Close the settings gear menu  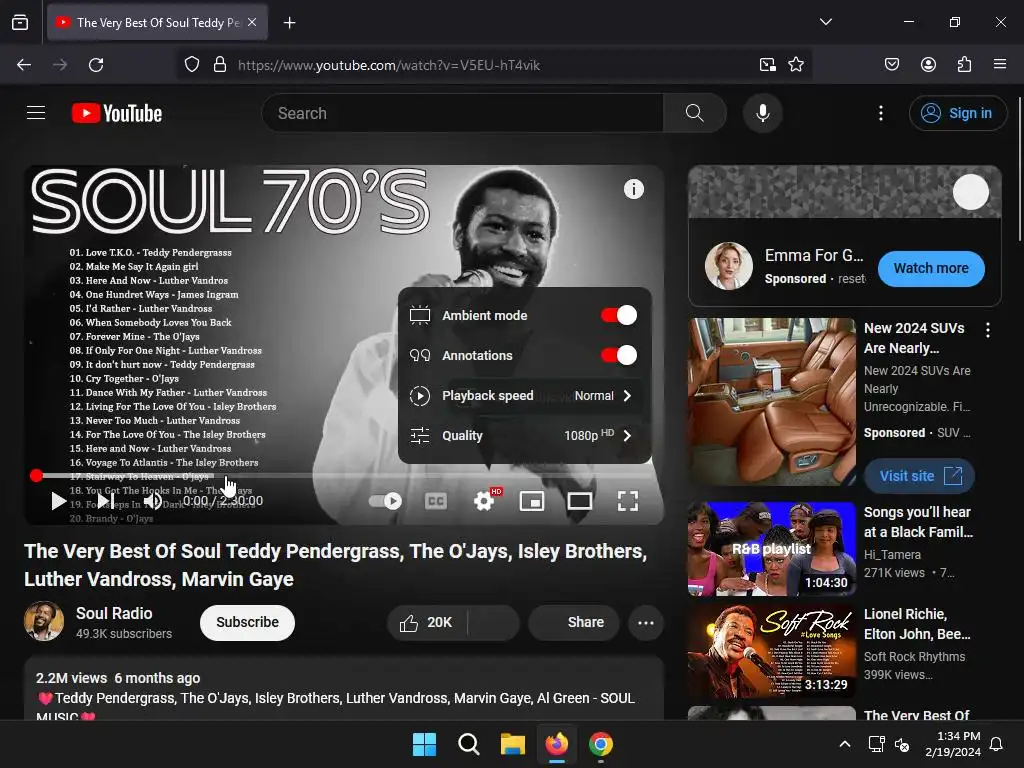pyautogui.click(x=484, y=501)
